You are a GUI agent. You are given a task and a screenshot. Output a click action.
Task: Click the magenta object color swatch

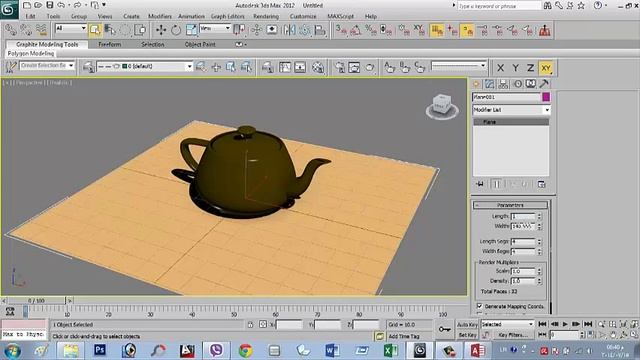pyautogui.click(x=546, y=97)
